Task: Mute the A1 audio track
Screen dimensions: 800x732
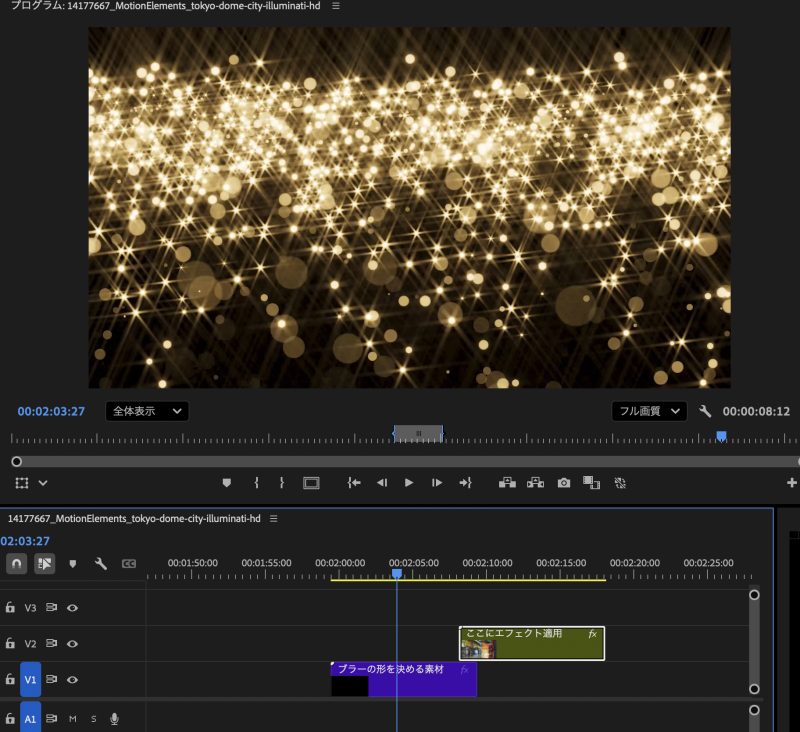Action: 73,718
